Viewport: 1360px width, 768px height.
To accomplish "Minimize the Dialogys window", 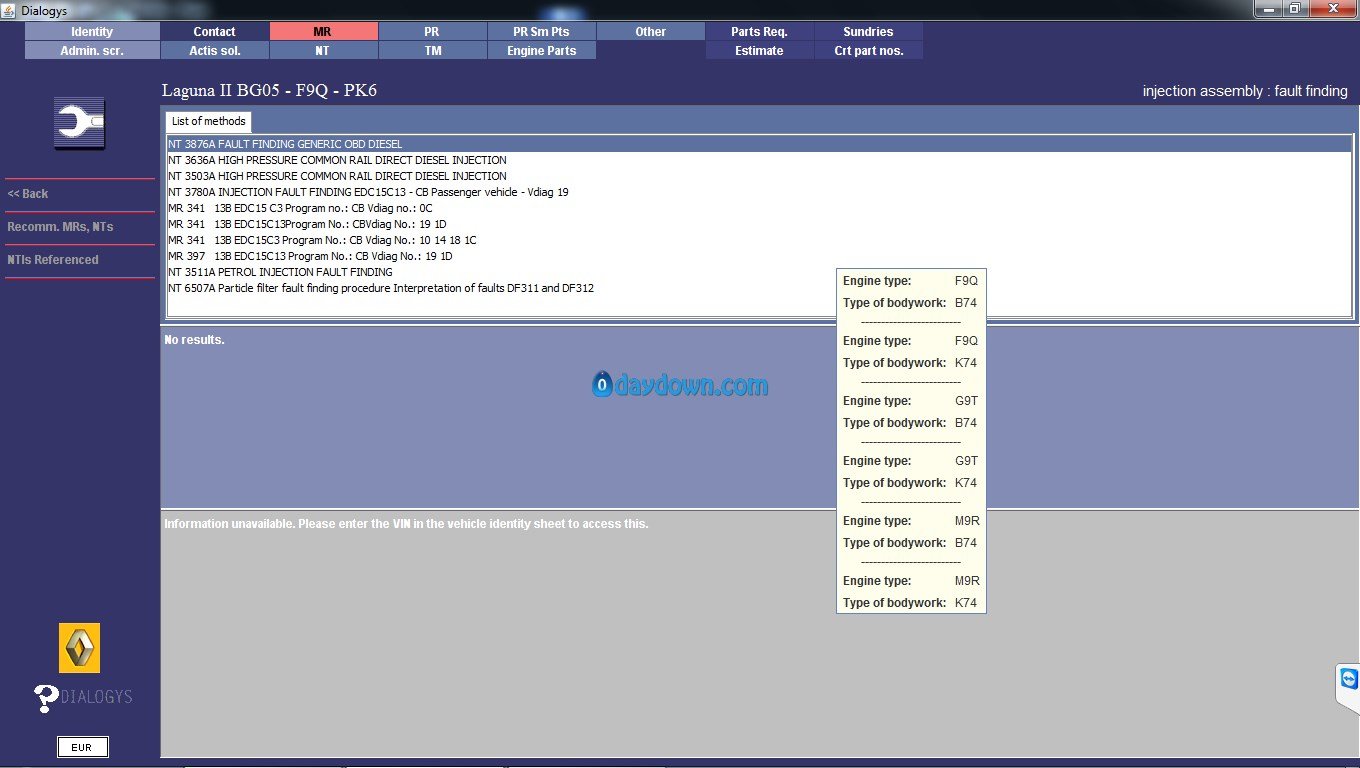I will click(x=1268, y=8).
